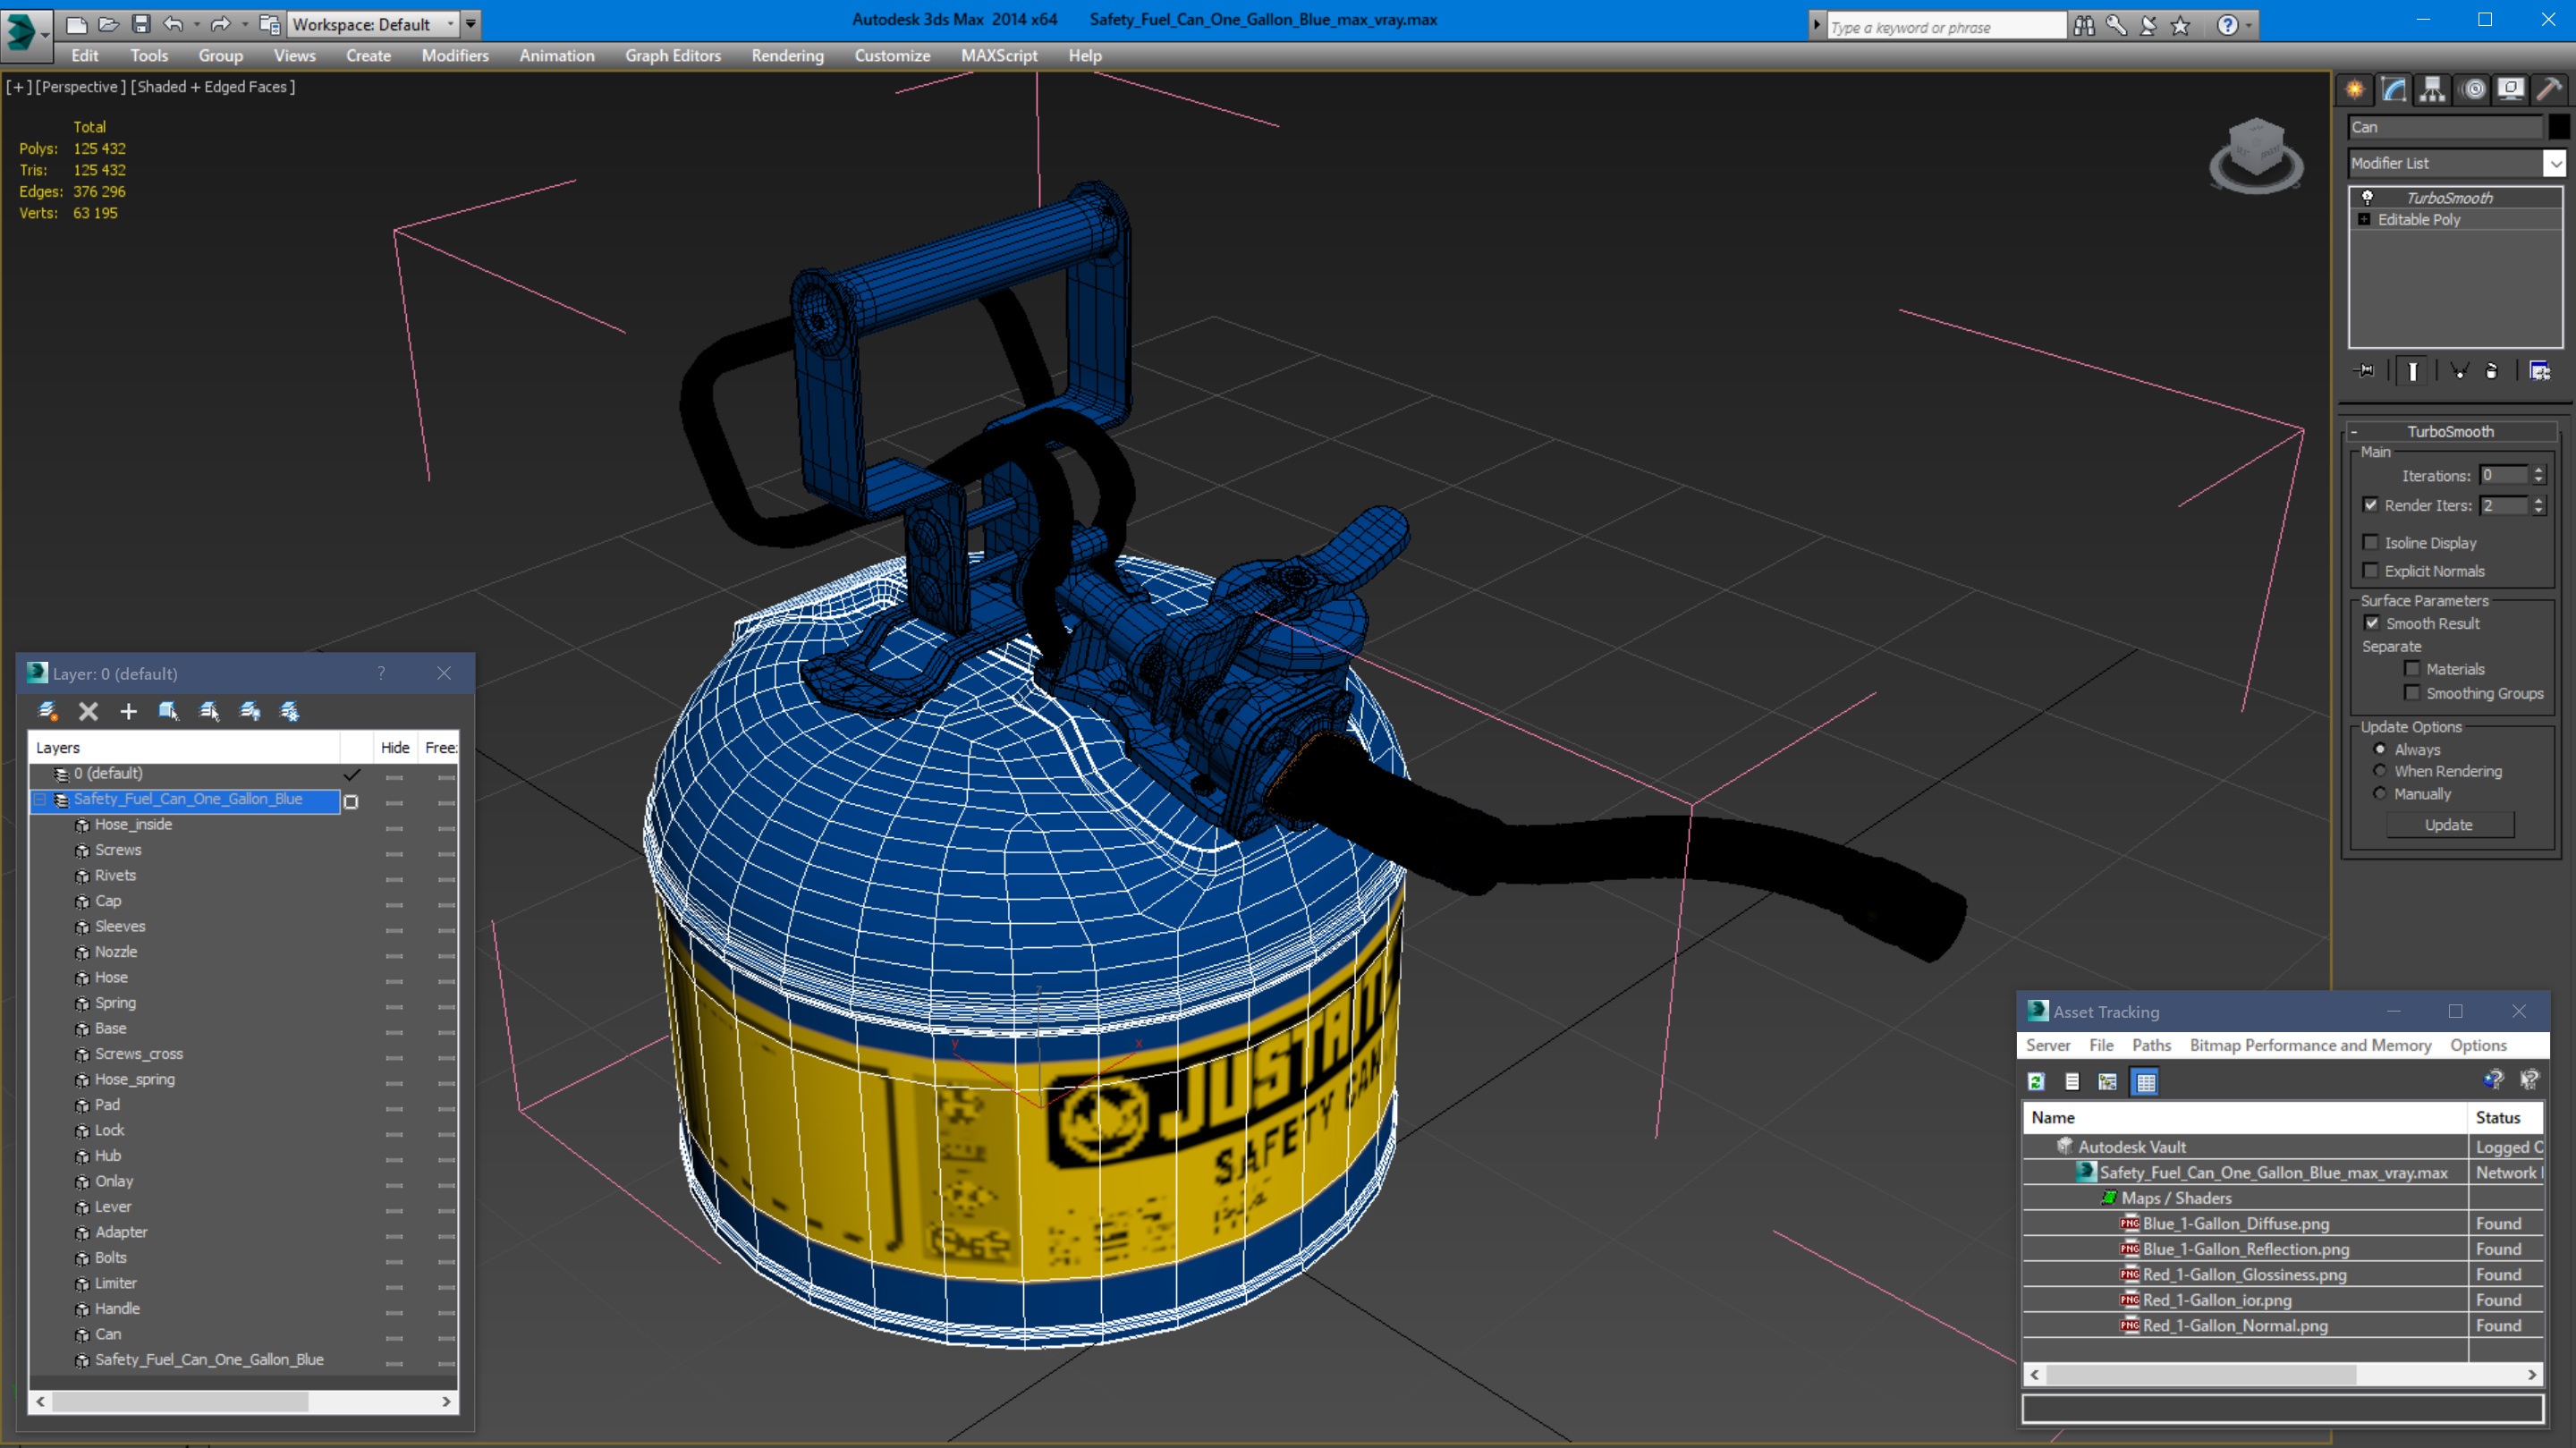The height and width of the screenshot is (1448, 2576).
Task: Open the Modifiers menu
Action: [455, 56]
